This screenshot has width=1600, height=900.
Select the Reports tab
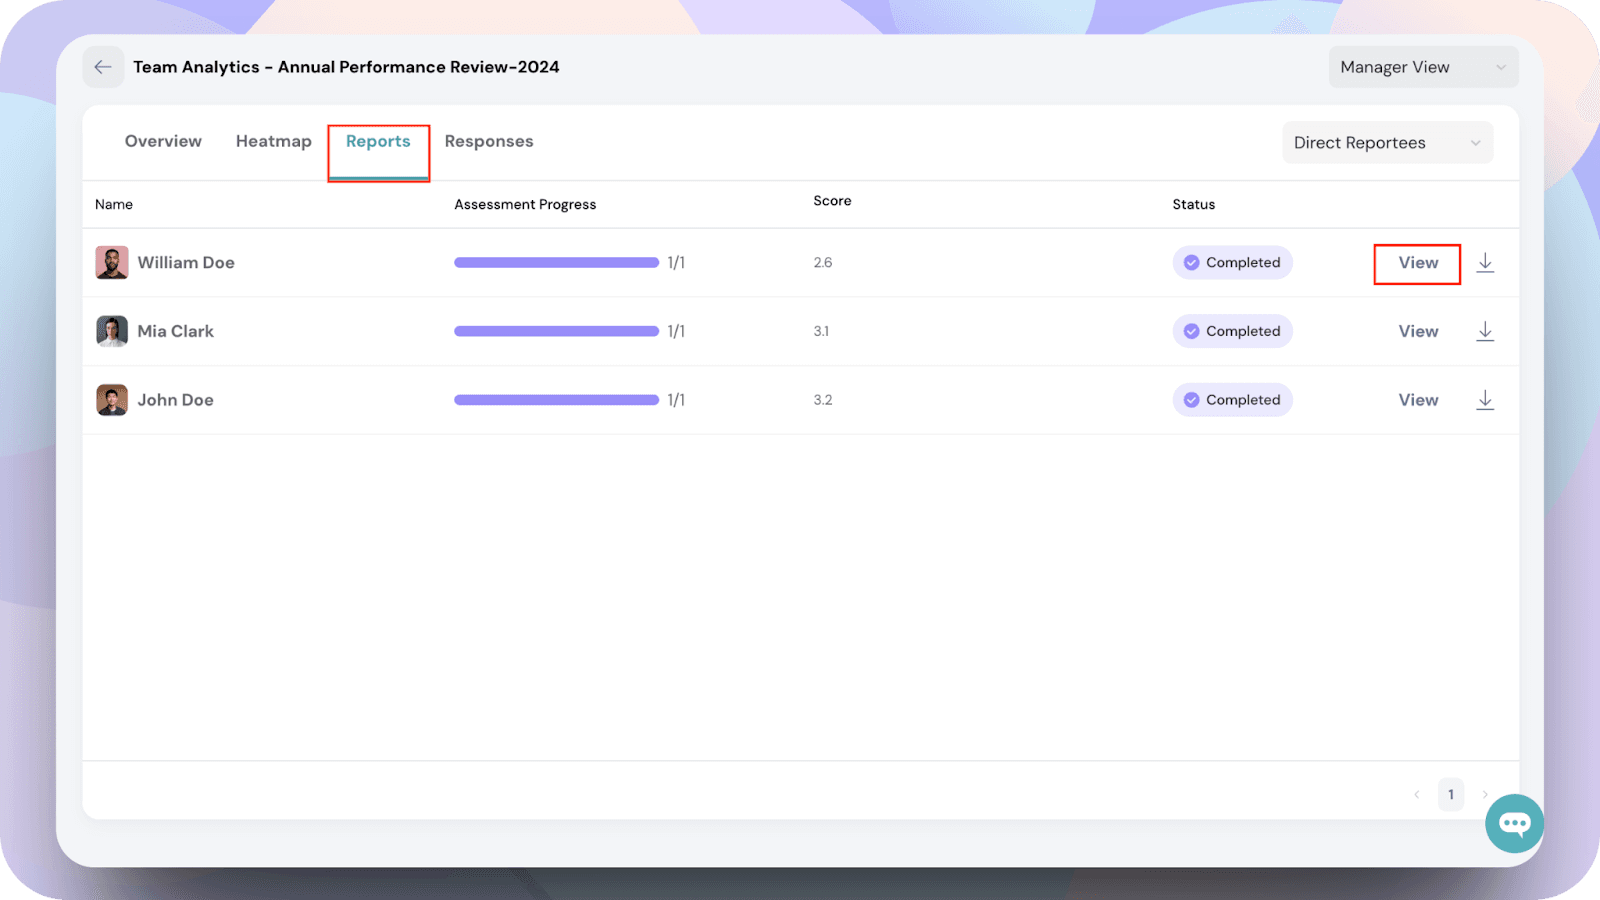tap(378, 142)
